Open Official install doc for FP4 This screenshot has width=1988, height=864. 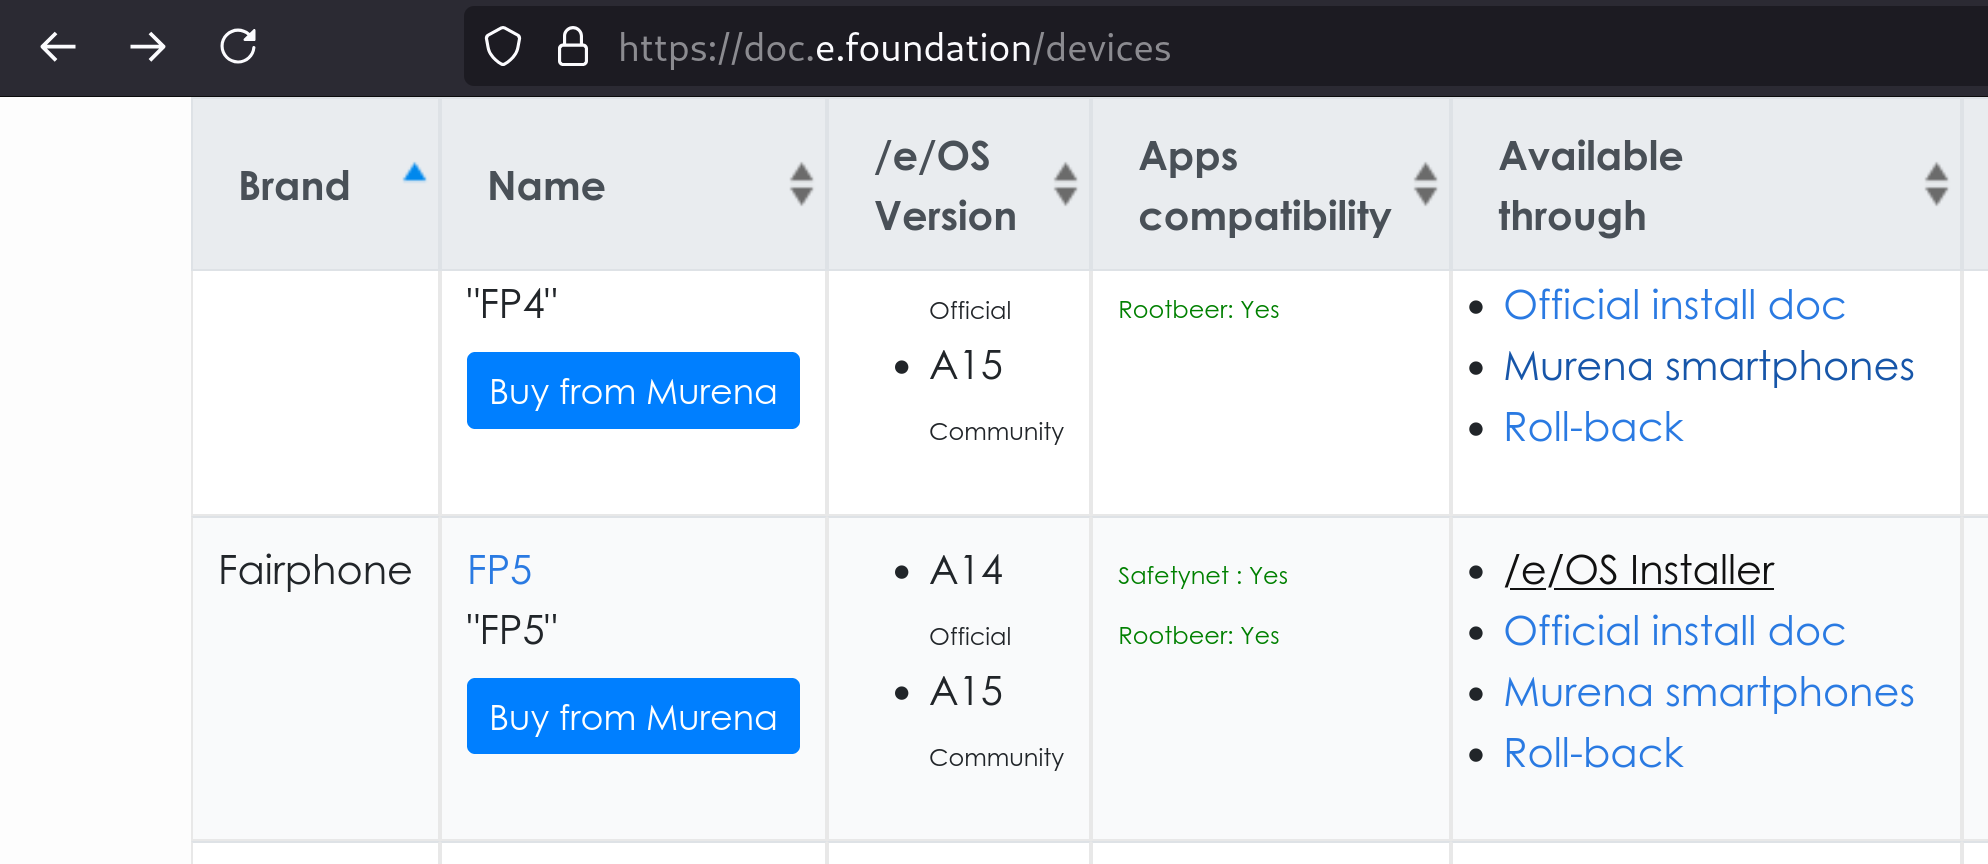[x=1674, y=305]
